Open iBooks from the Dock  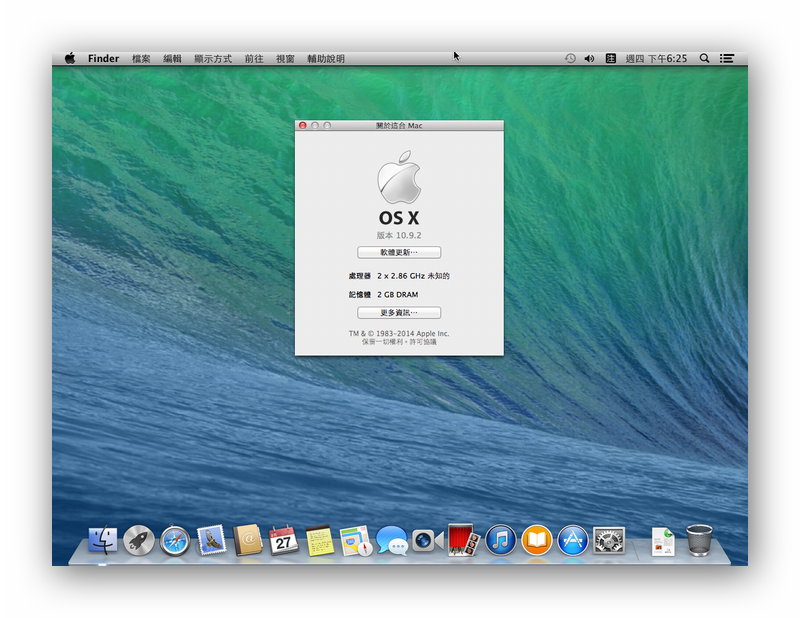[x=536, y=540]
